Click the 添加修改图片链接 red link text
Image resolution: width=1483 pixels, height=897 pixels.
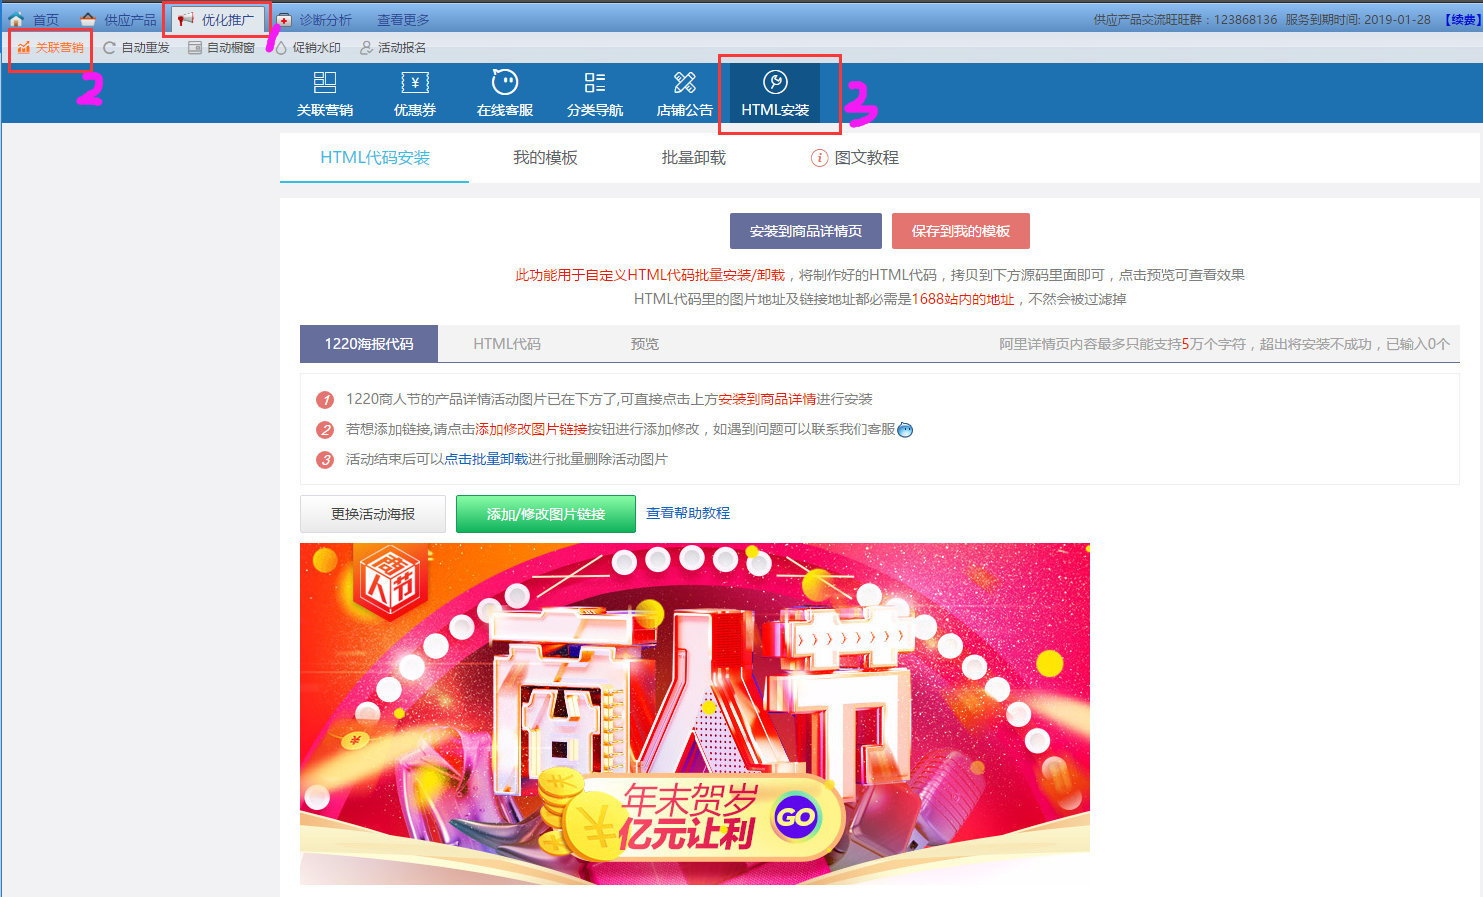(531, 429)
